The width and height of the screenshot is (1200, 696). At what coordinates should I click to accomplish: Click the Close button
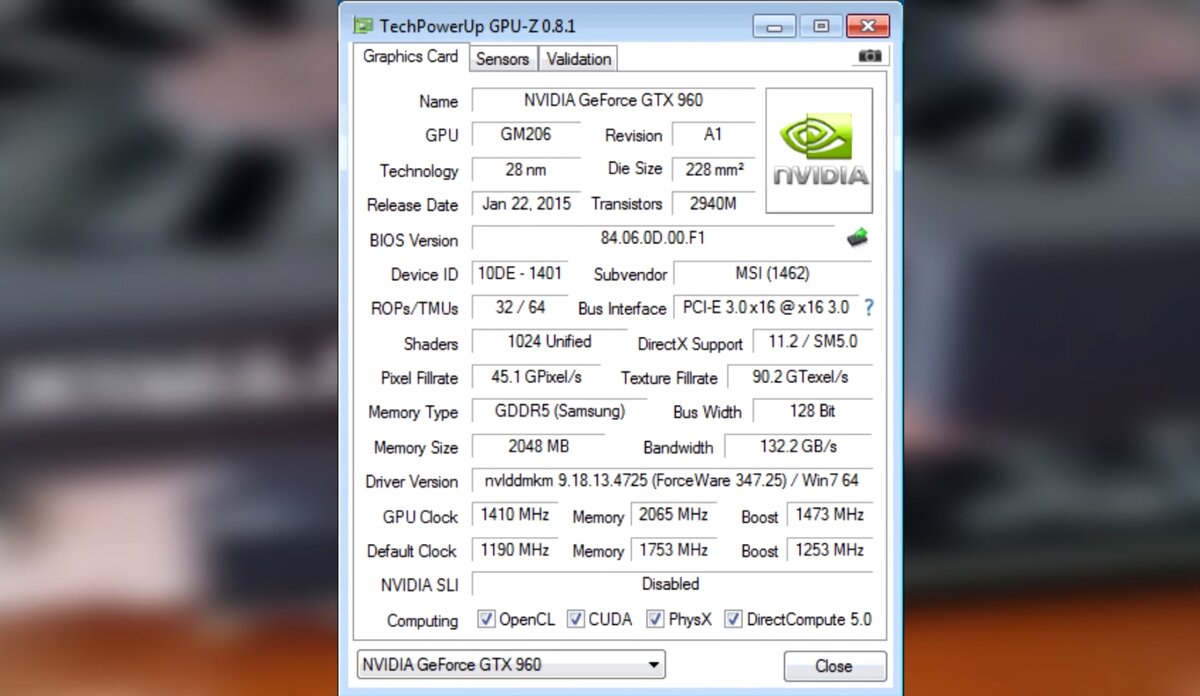(834, 666)
